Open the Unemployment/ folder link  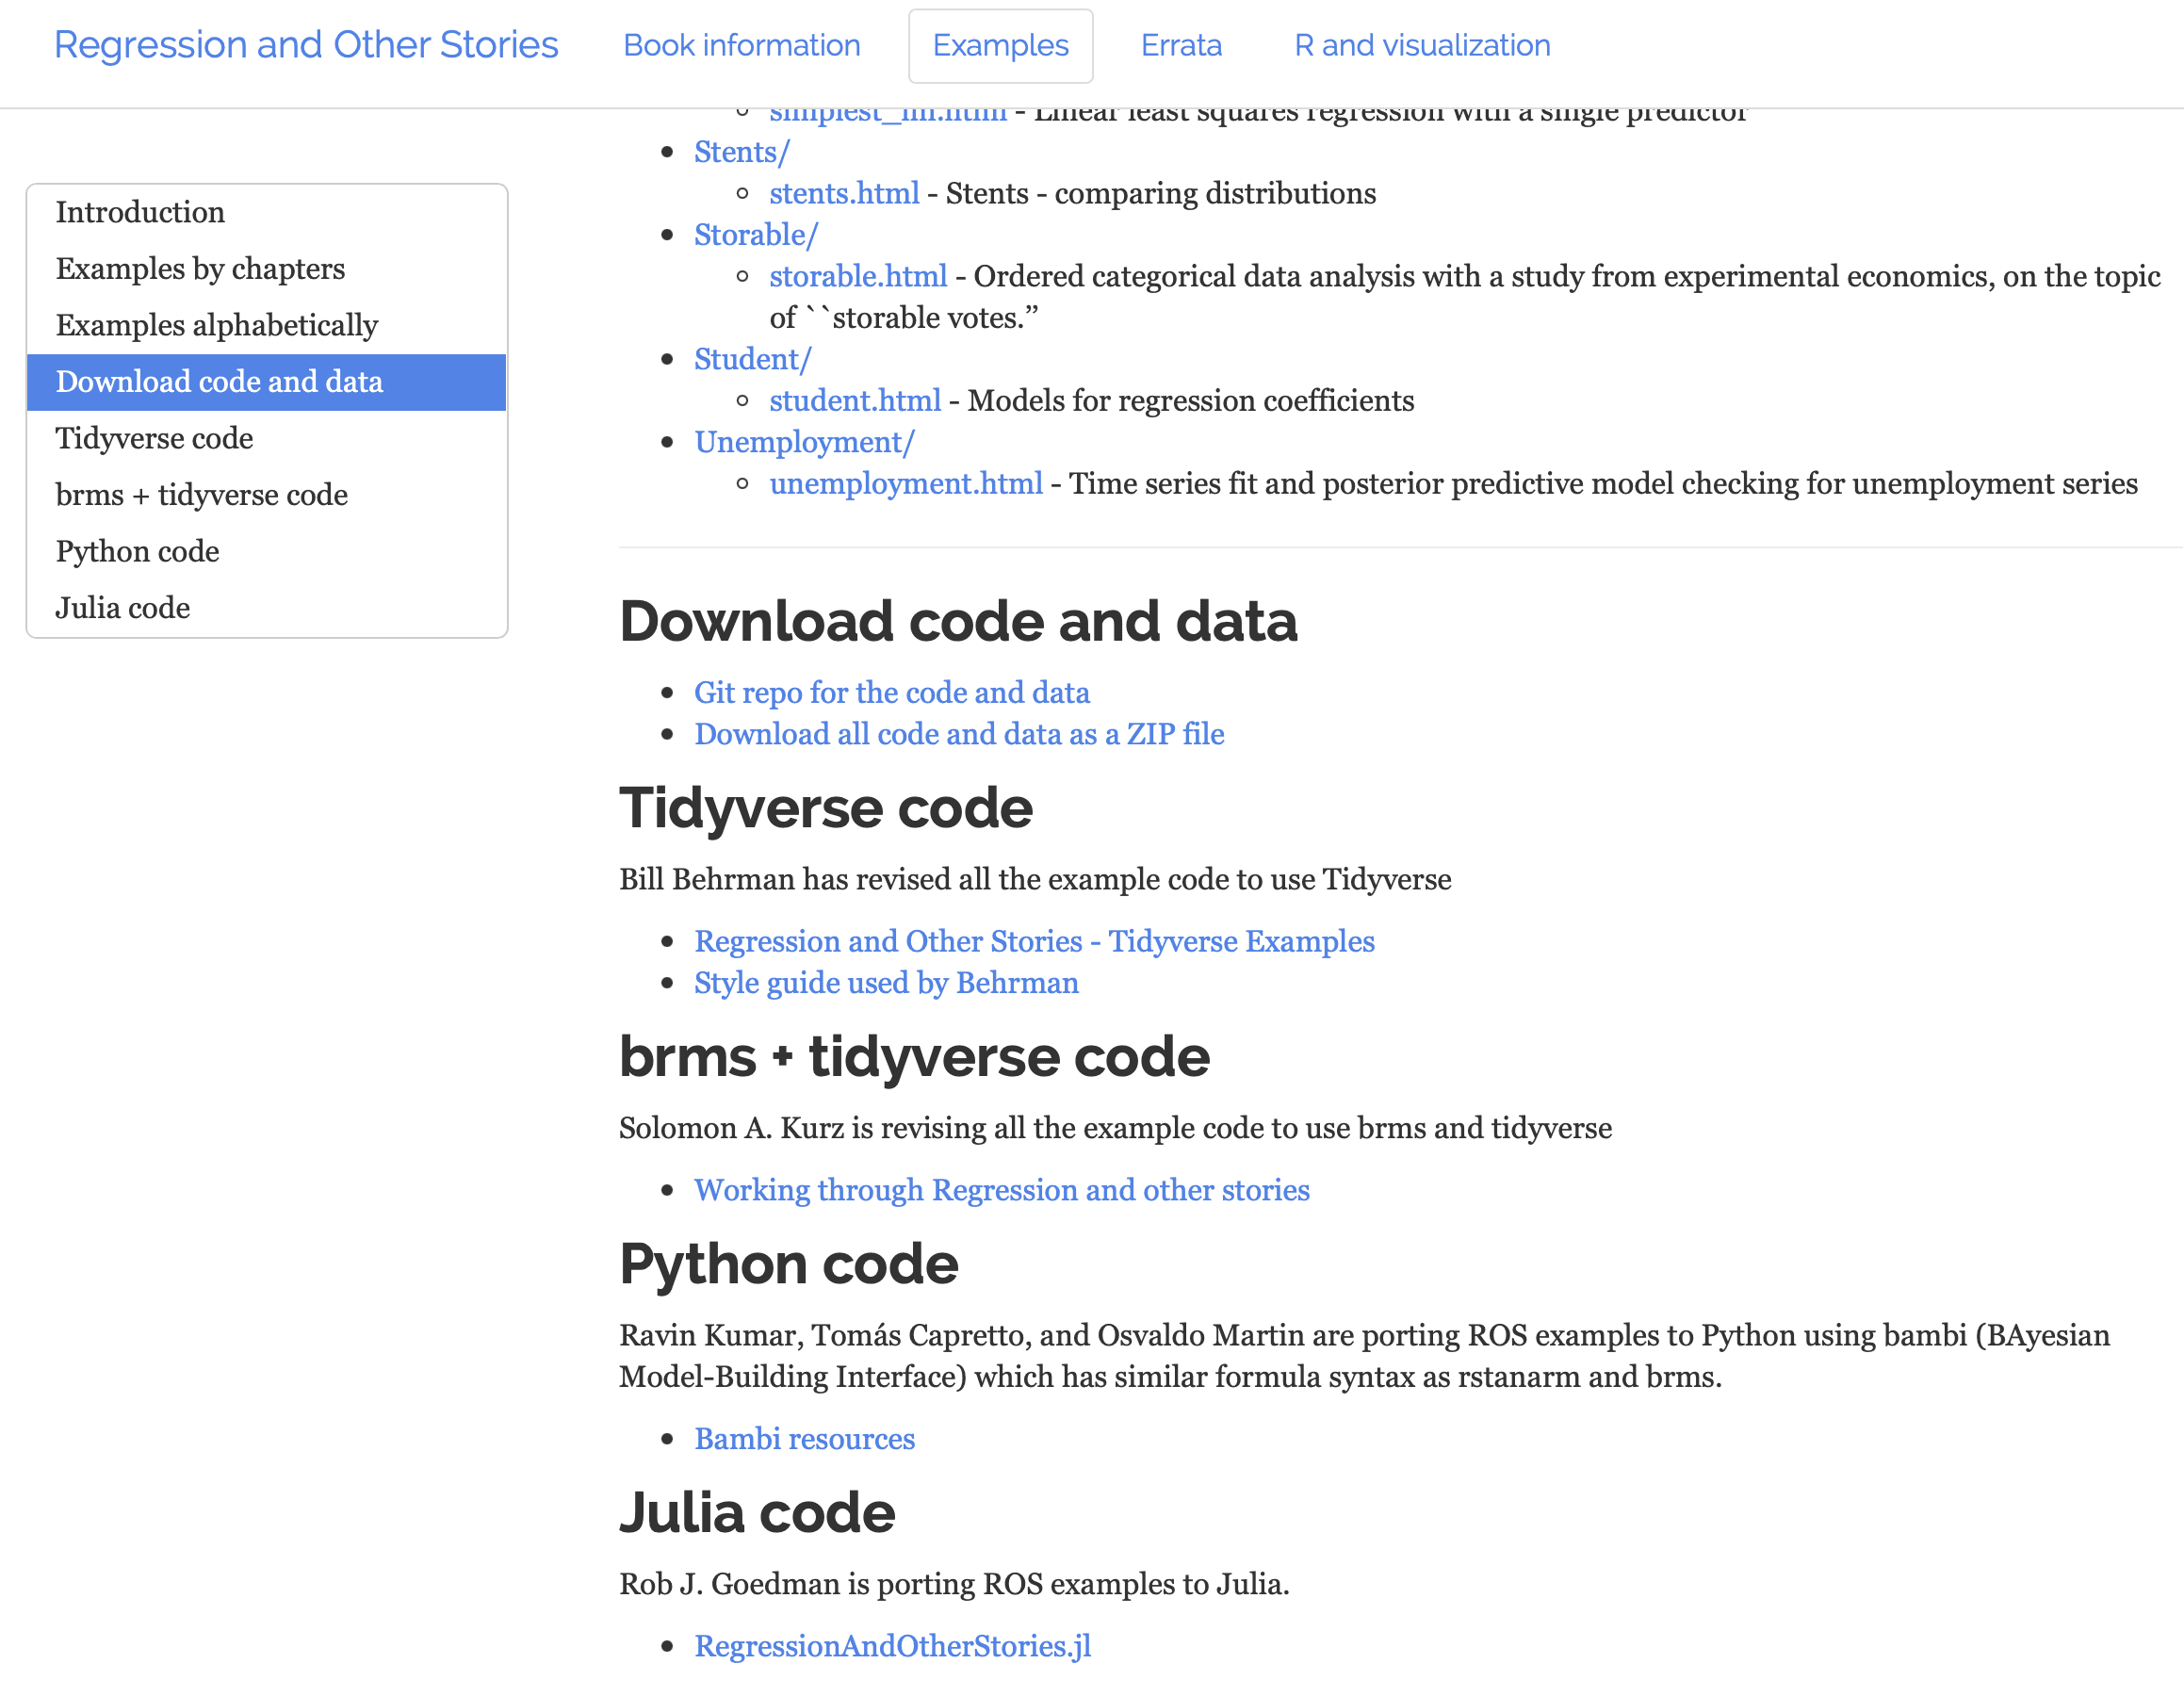[804, 442]
